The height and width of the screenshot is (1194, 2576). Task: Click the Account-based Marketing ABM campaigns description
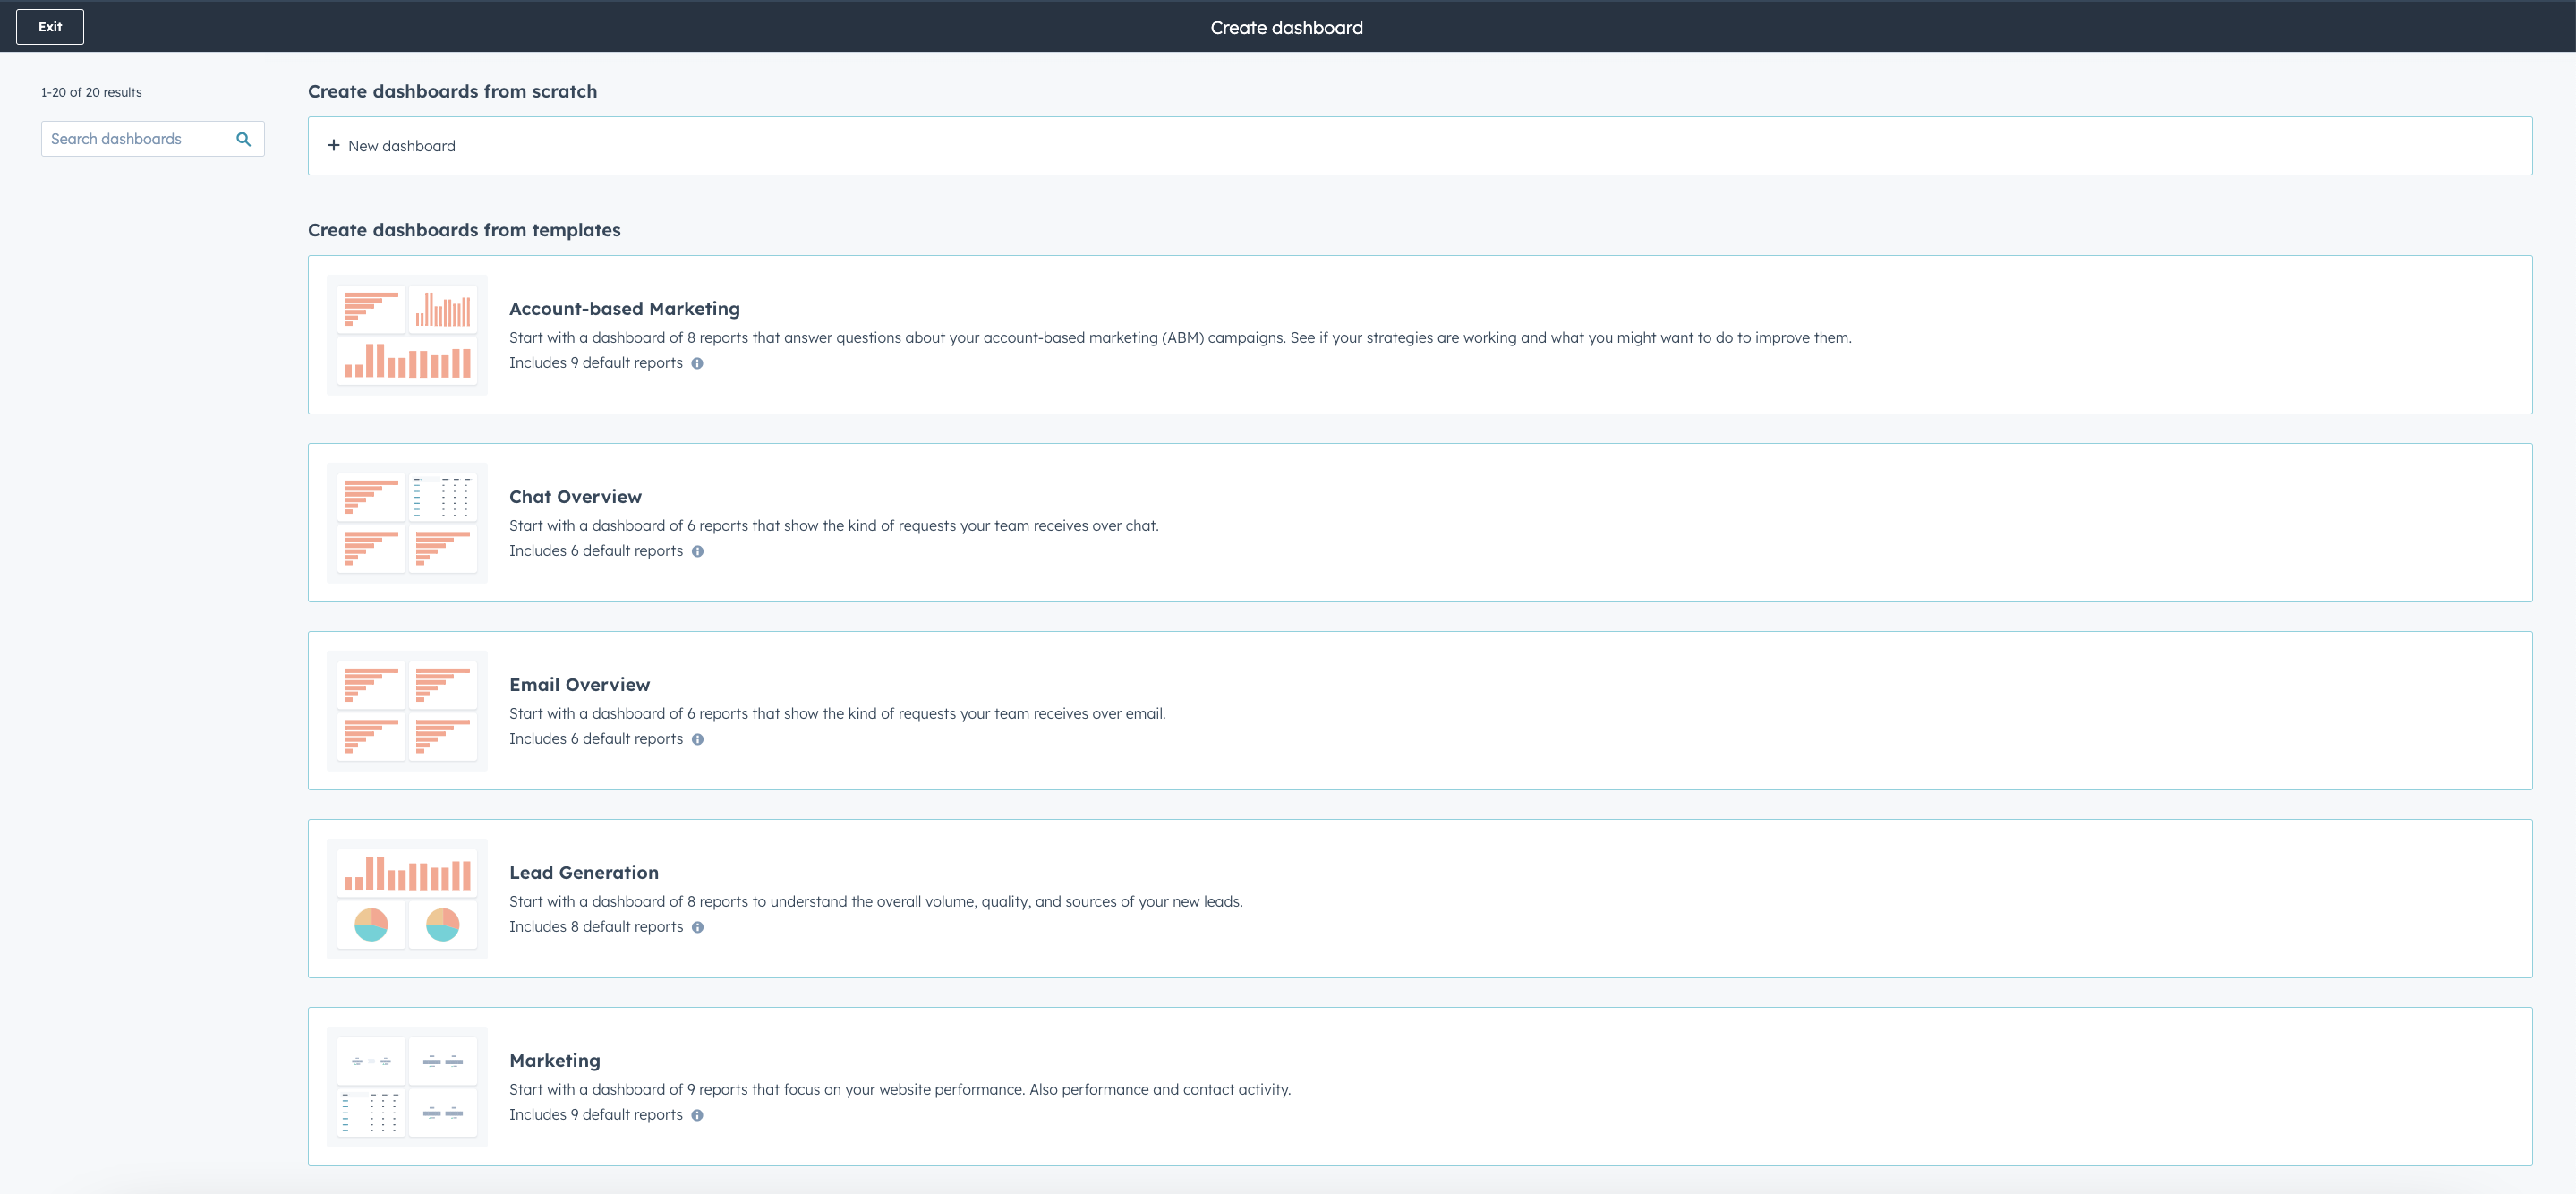coord(1180,338)
